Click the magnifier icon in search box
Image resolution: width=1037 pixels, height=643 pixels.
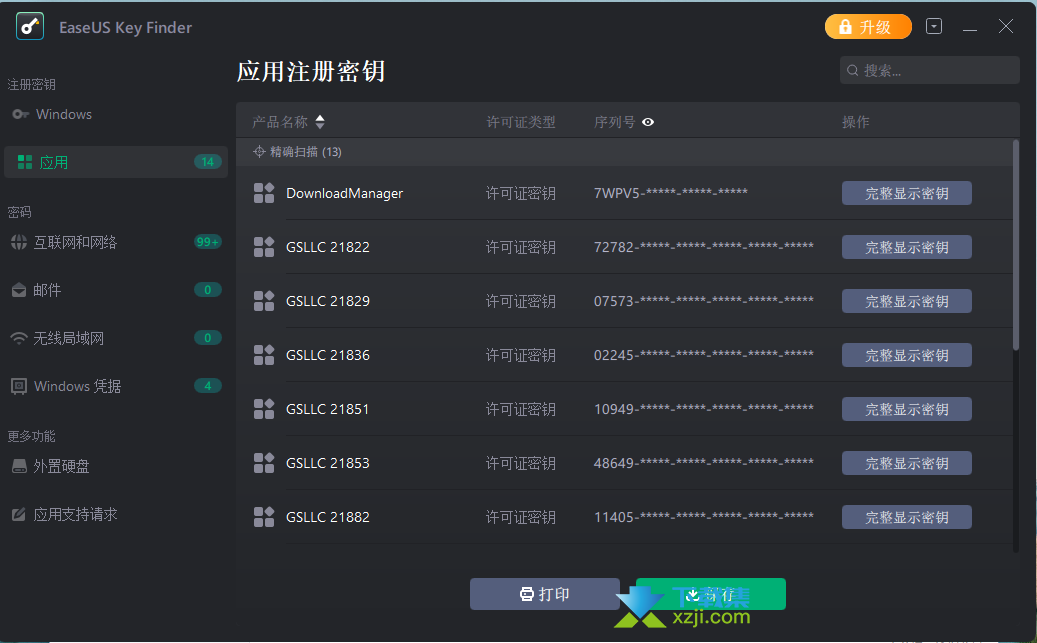click(852, 70)
